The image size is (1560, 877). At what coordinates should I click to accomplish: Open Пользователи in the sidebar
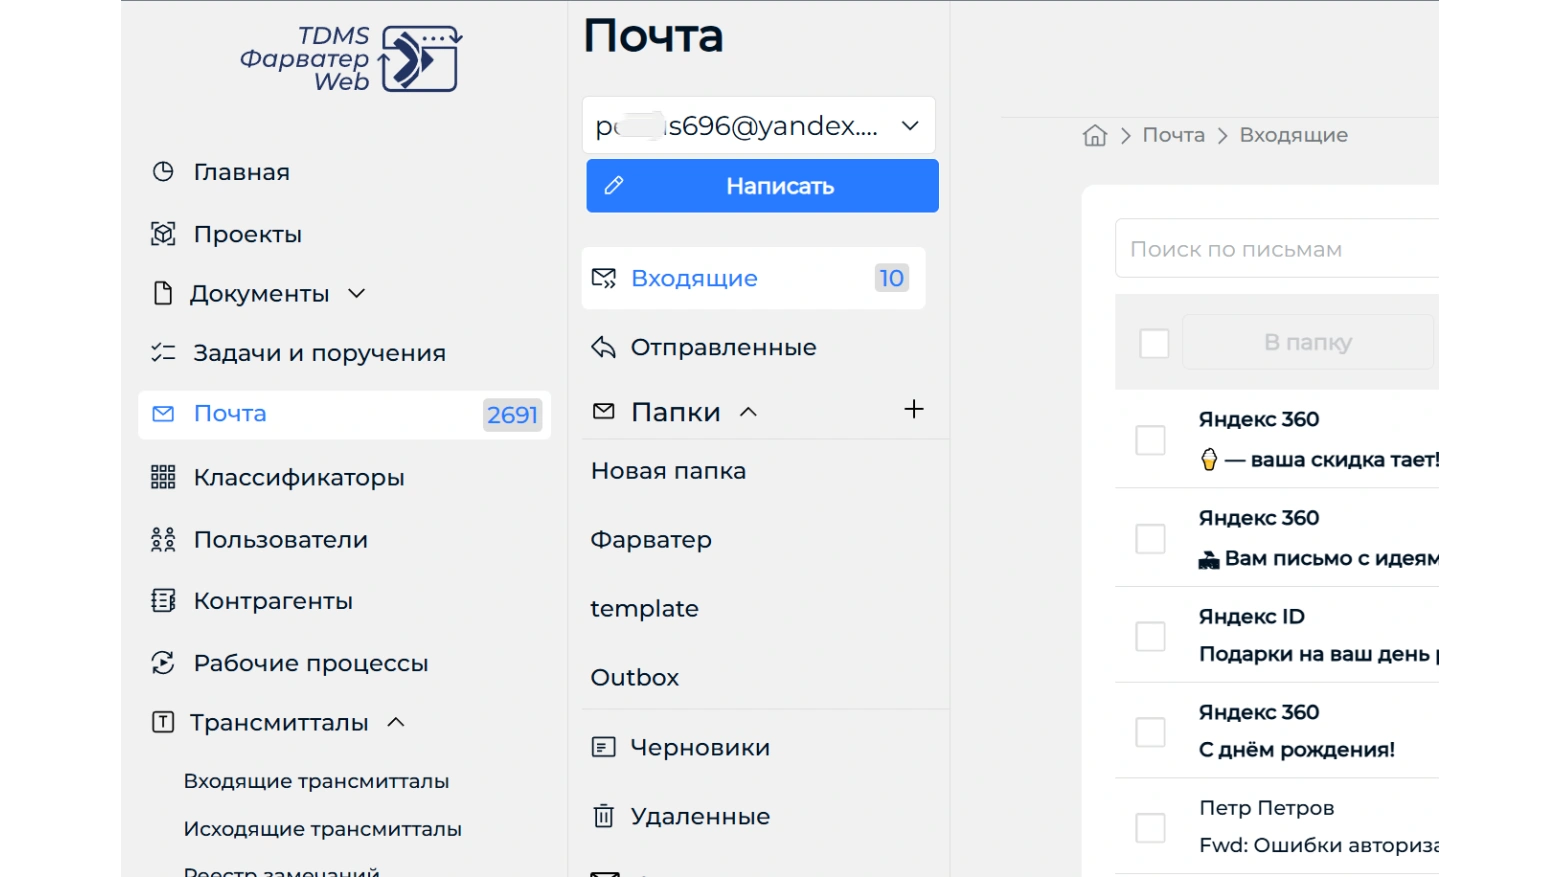280,540
